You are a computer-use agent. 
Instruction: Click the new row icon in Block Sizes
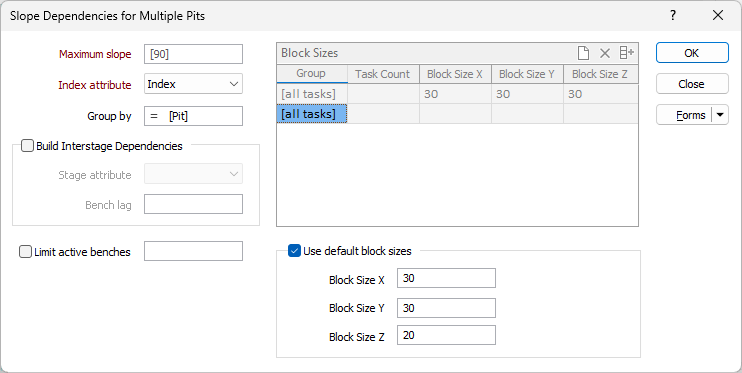tap(583, 53)
